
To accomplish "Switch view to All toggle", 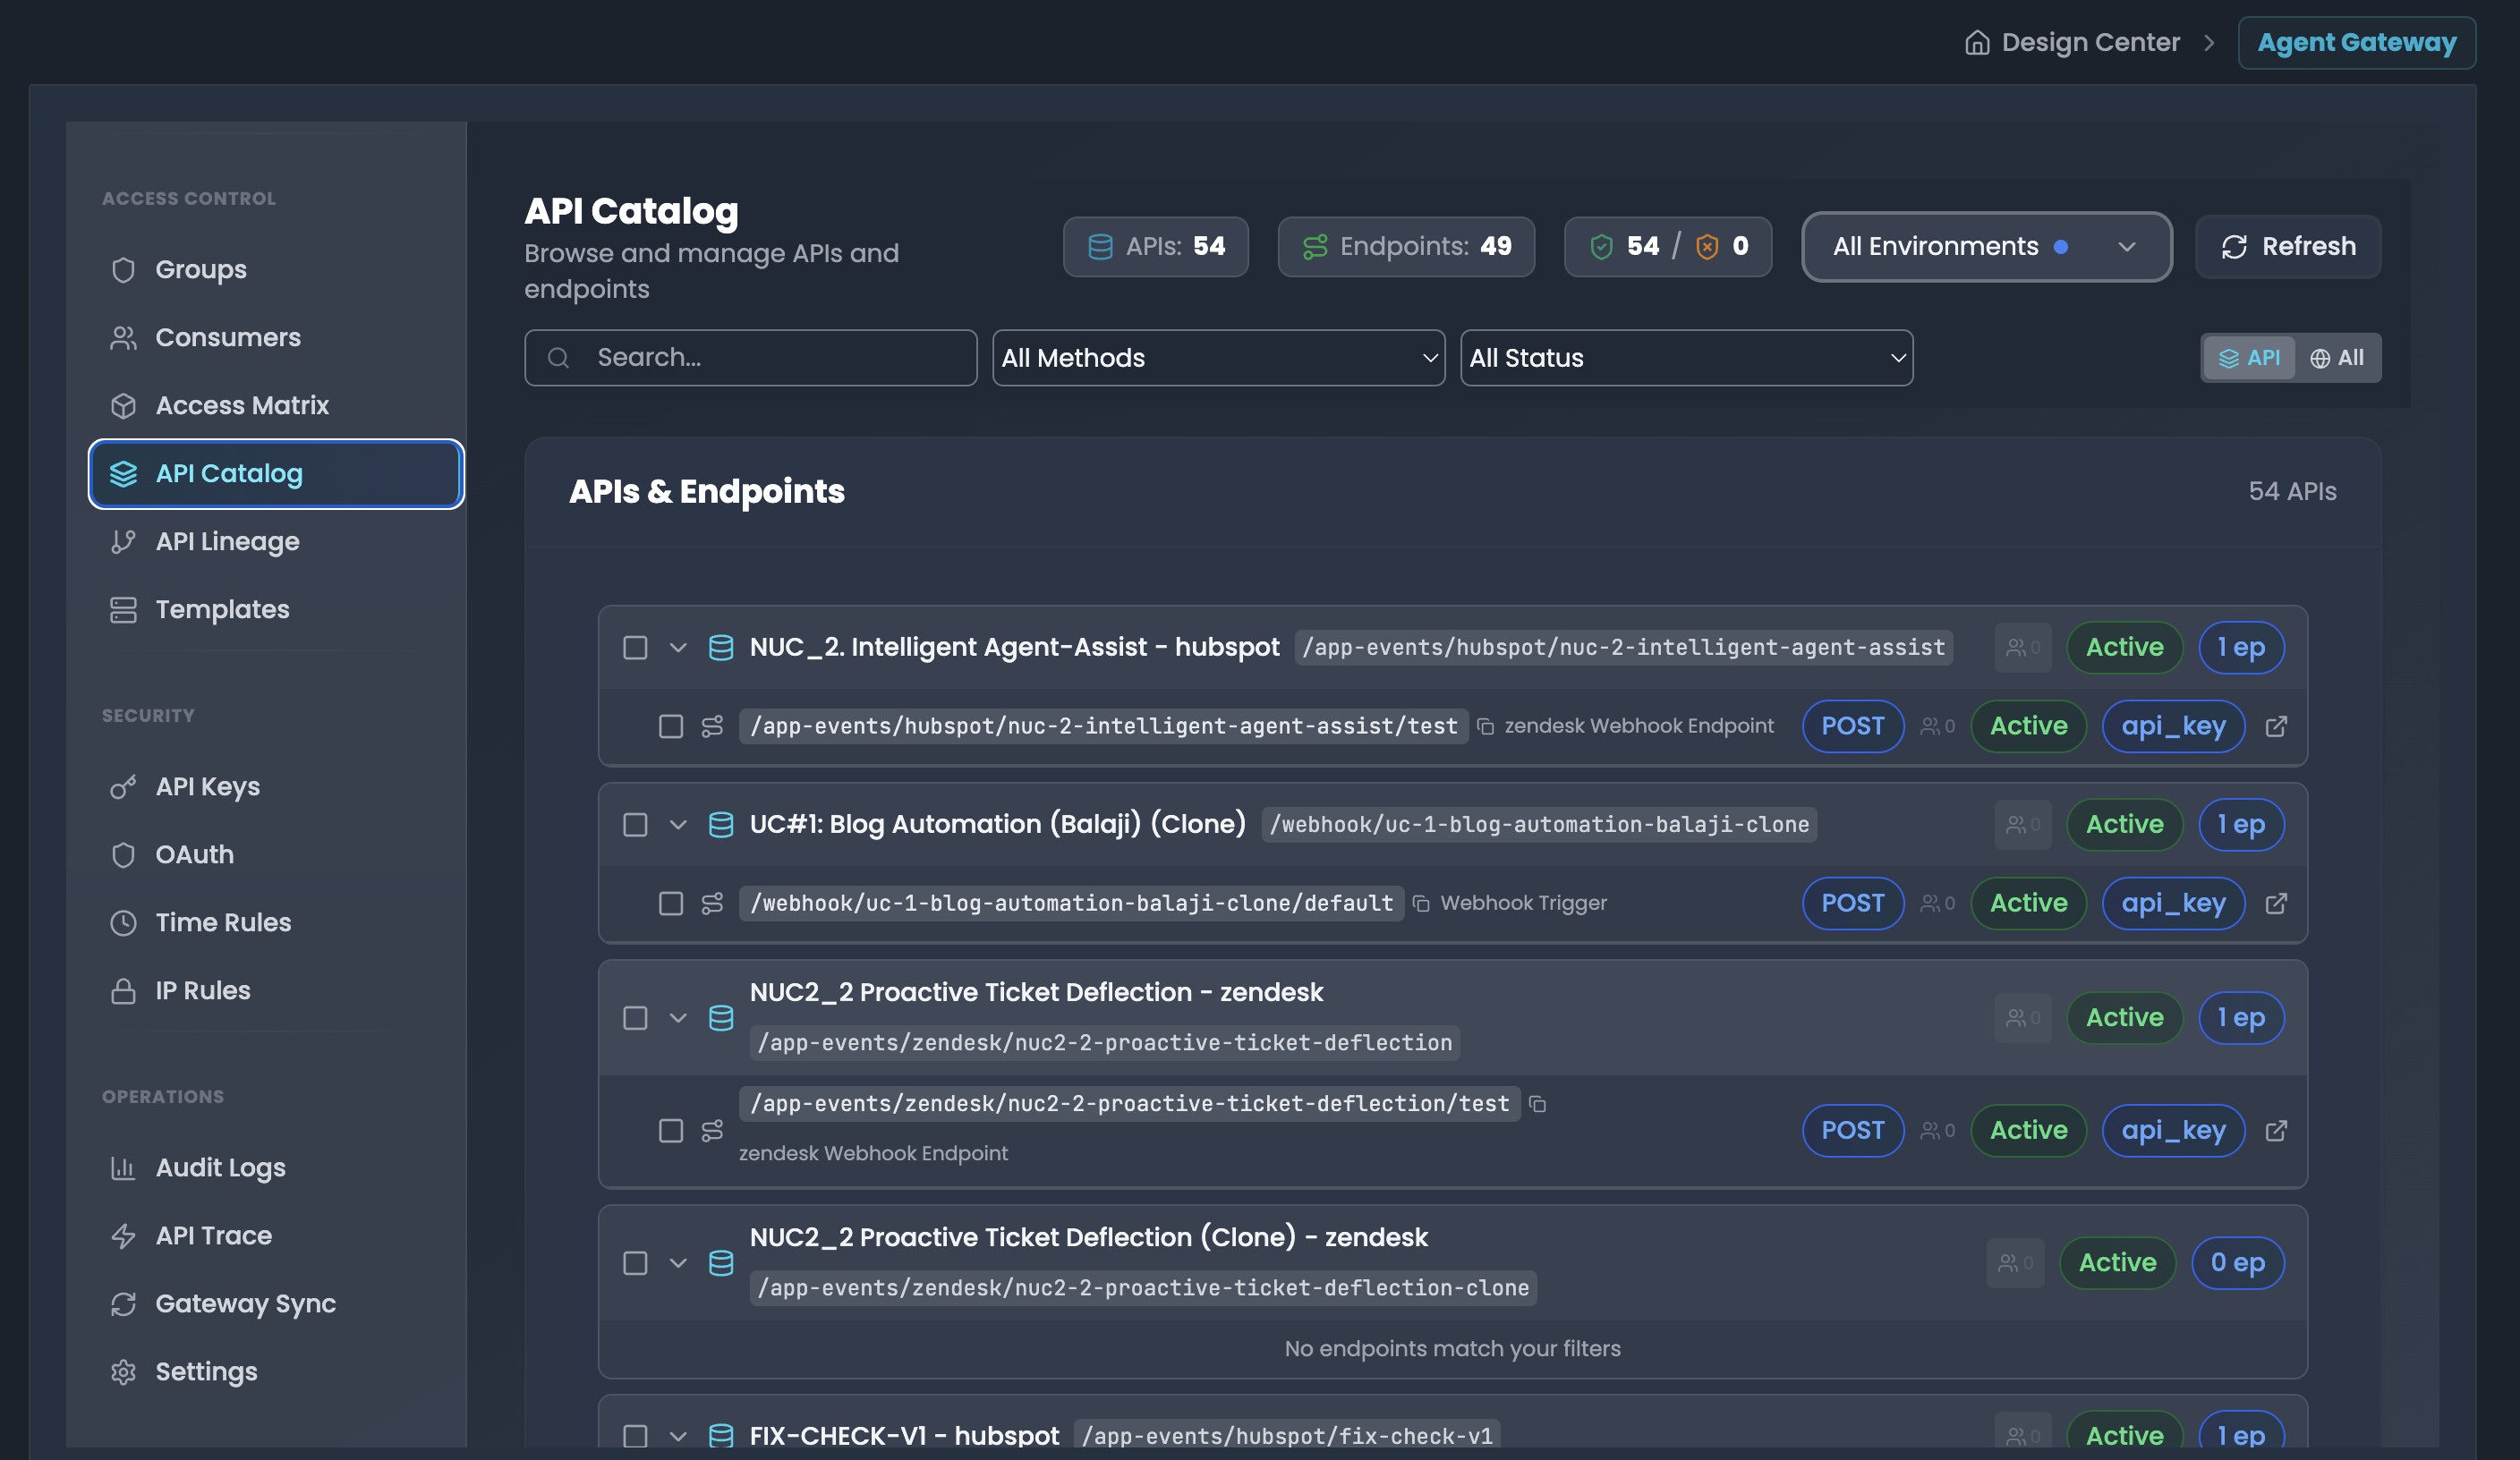I will point(2337,358).
